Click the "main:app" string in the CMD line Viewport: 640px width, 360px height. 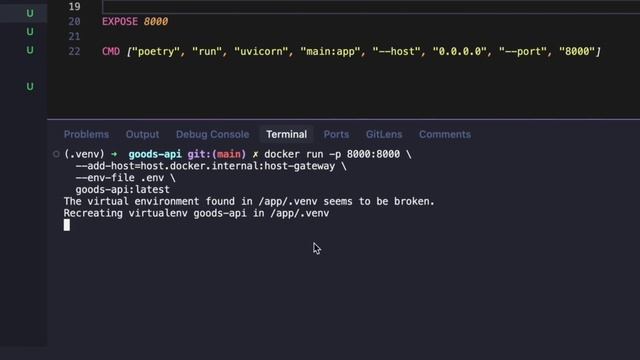[x=330, y=51]
